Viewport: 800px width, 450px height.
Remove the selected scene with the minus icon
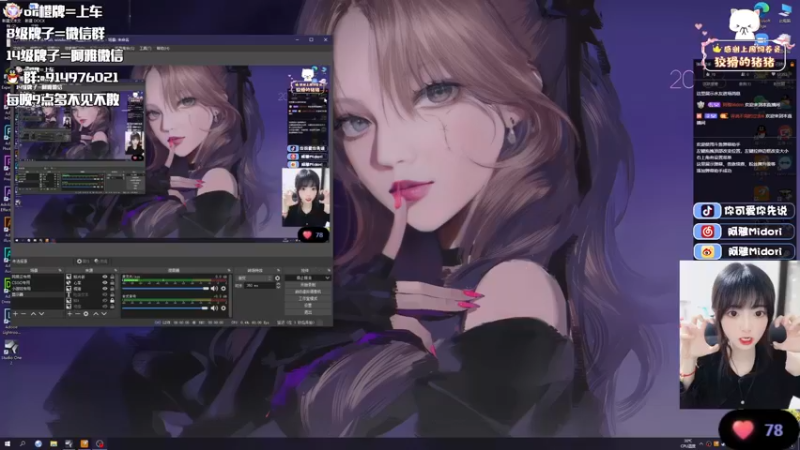pos(23,314)
